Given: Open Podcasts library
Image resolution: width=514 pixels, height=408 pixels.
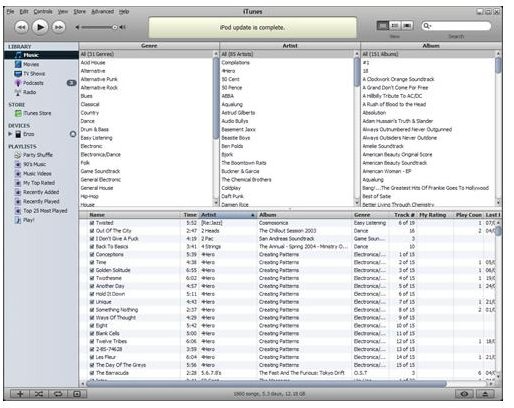Looking at the screenshot, I should (33, 83).
